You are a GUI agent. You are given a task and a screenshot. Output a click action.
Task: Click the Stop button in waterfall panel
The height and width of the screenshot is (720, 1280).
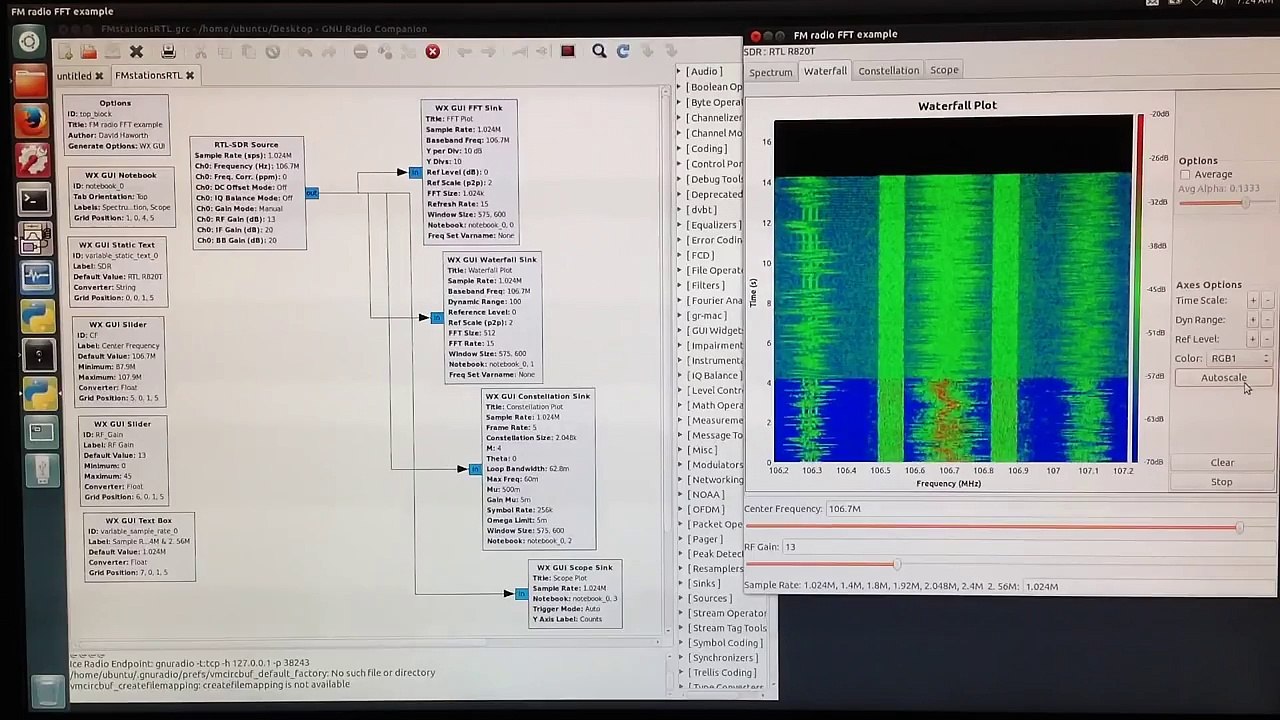point(1222,482)
